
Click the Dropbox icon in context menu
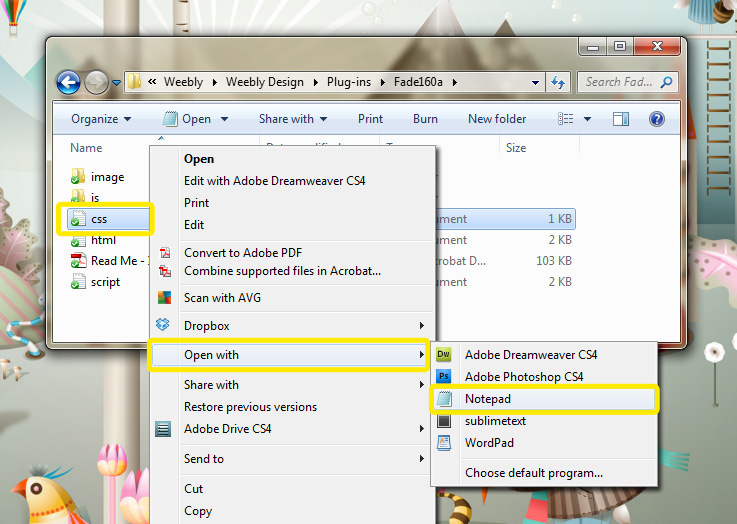[x=164, y=326]
